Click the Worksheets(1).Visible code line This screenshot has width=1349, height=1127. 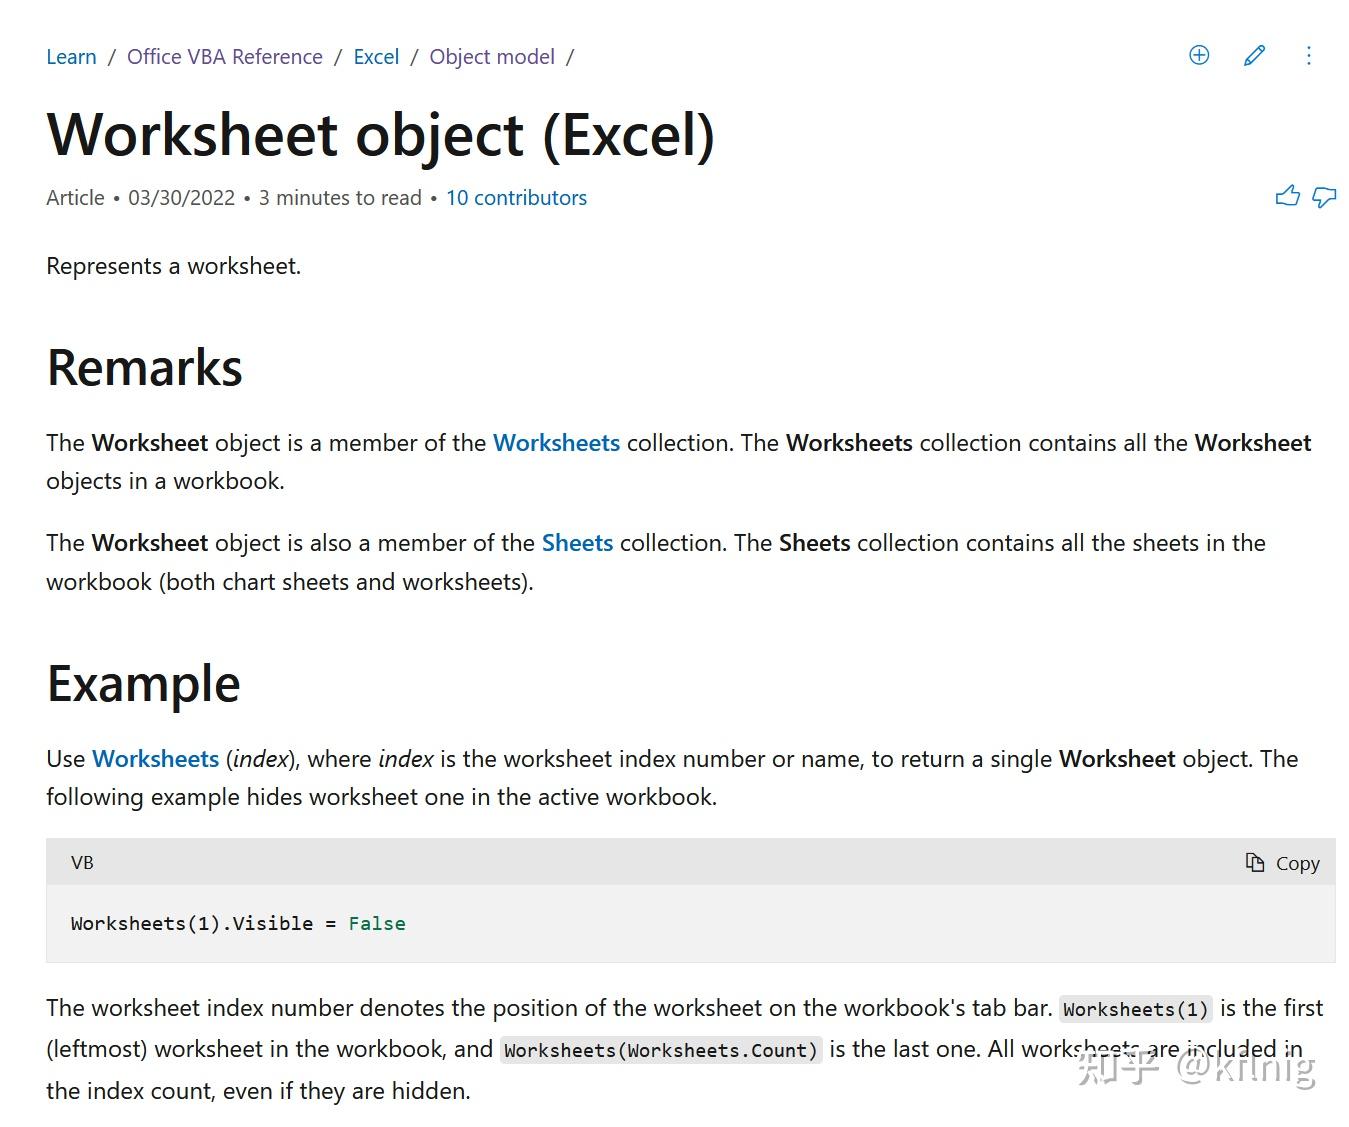(238, 923)
